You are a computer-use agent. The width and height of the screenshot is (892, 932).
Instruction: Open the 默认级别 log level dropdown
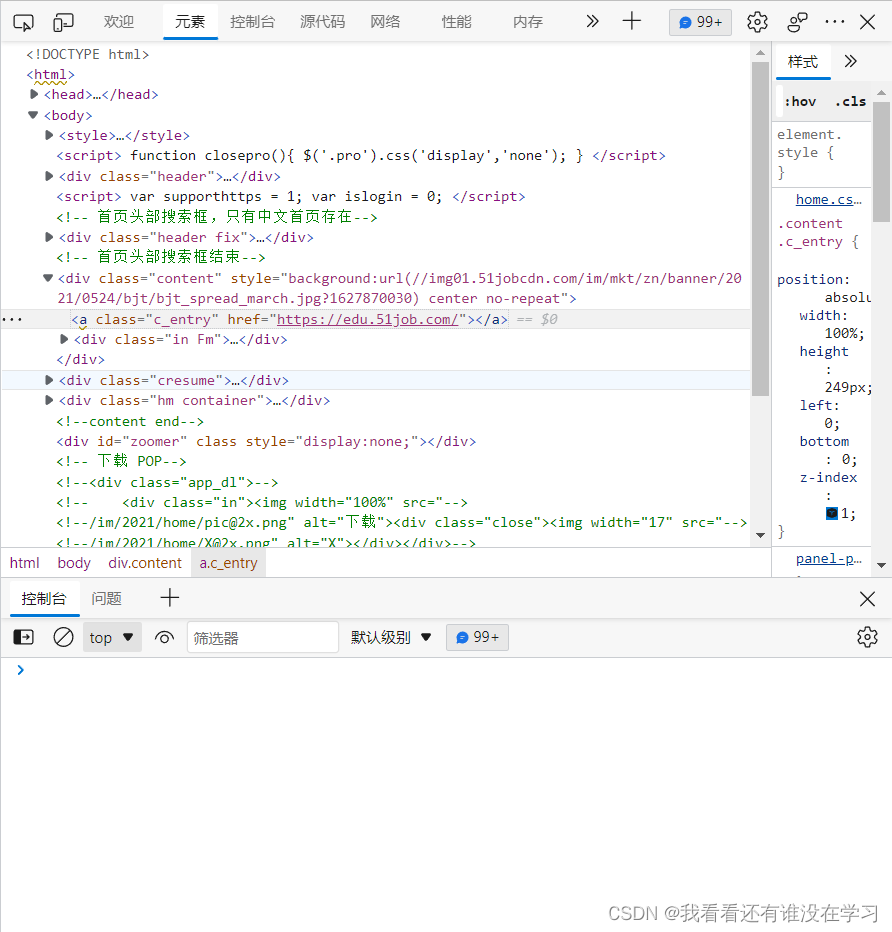pos(390,637)
